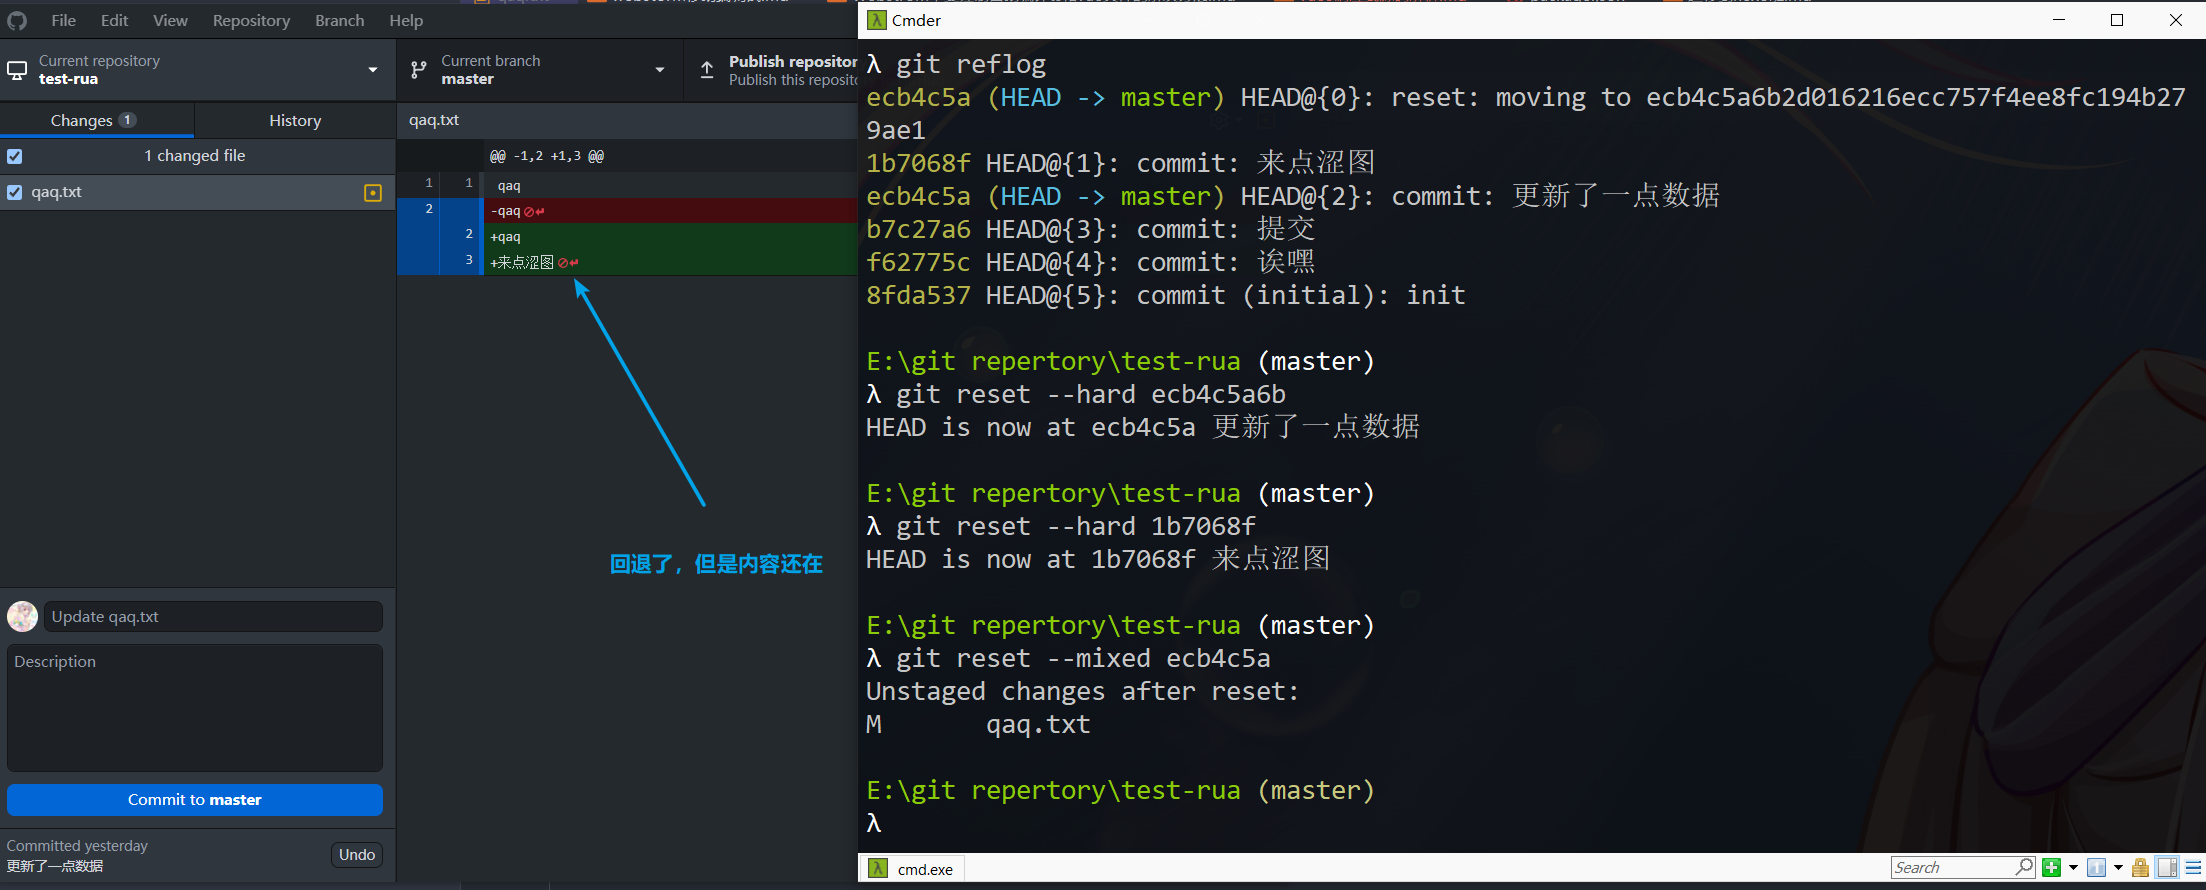Open the Repository menu
The image size is (2206, 890).
click(251, 20)
